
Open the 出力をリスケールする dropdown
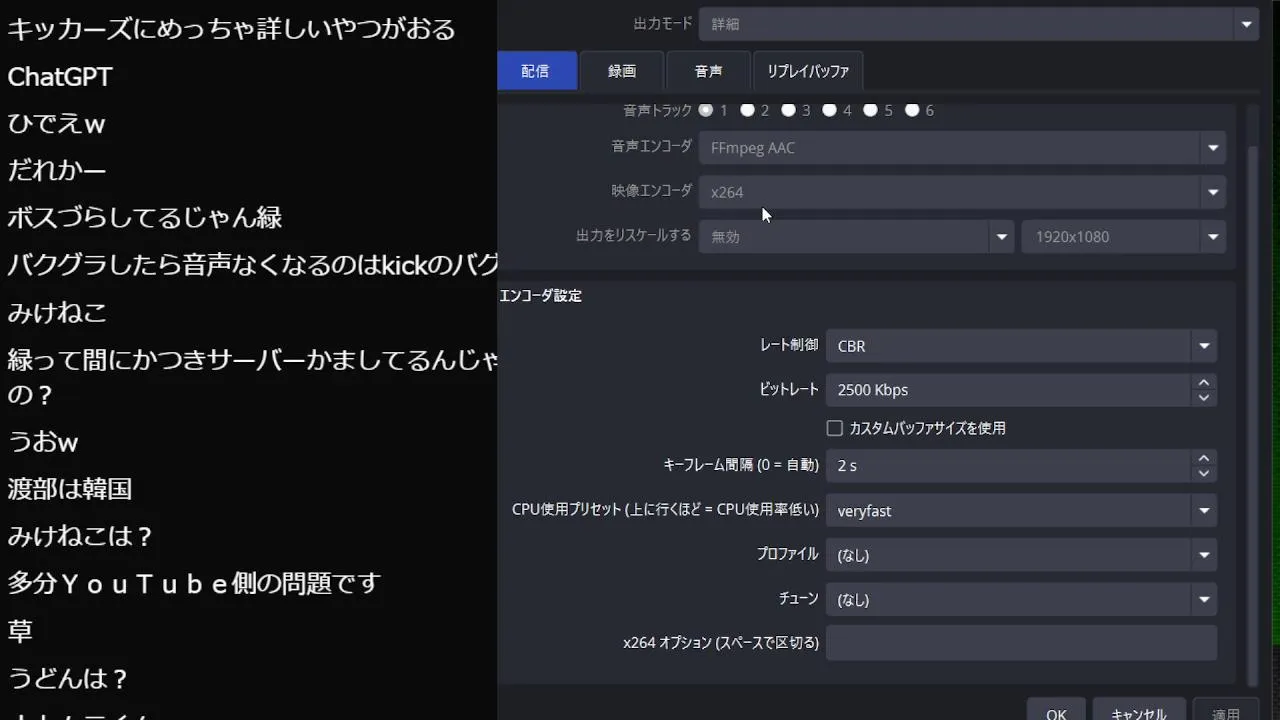click(856, 237)
